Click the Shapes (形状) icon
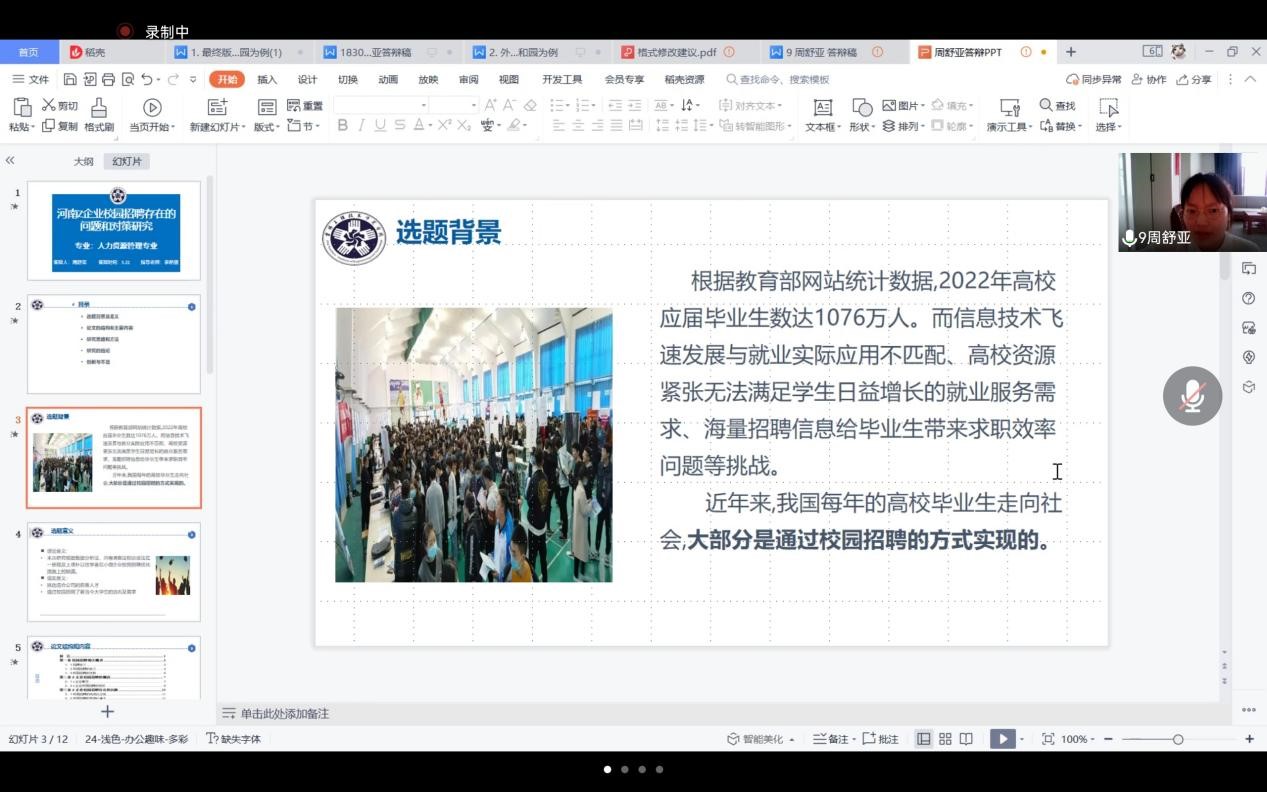Image resolution: width=1267 pixels, height=792 pixels. click(861, 108)
